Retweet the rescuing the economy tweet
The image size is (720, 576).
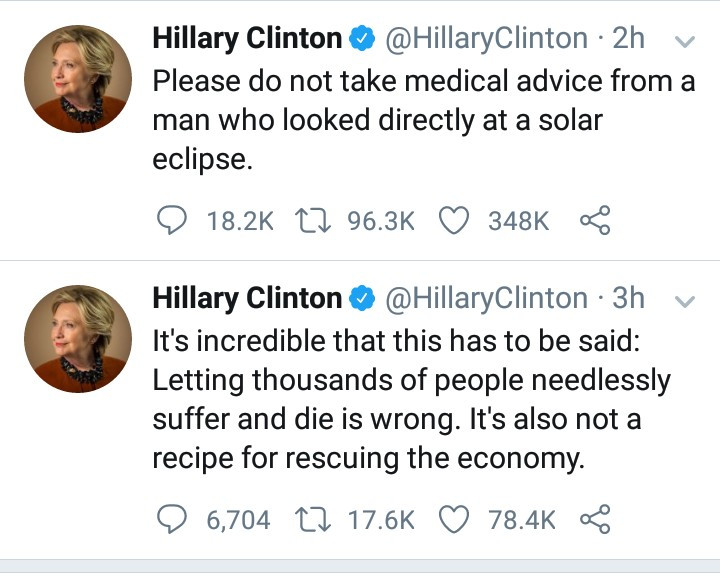tap(313, 519)
